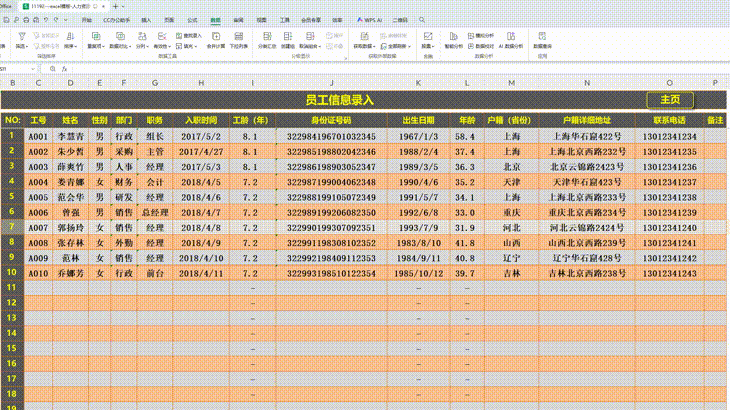Switch to the Formulas (公式) ribbon tab
The height and width of the screenshot is (410, 730).
coord(192,20)
